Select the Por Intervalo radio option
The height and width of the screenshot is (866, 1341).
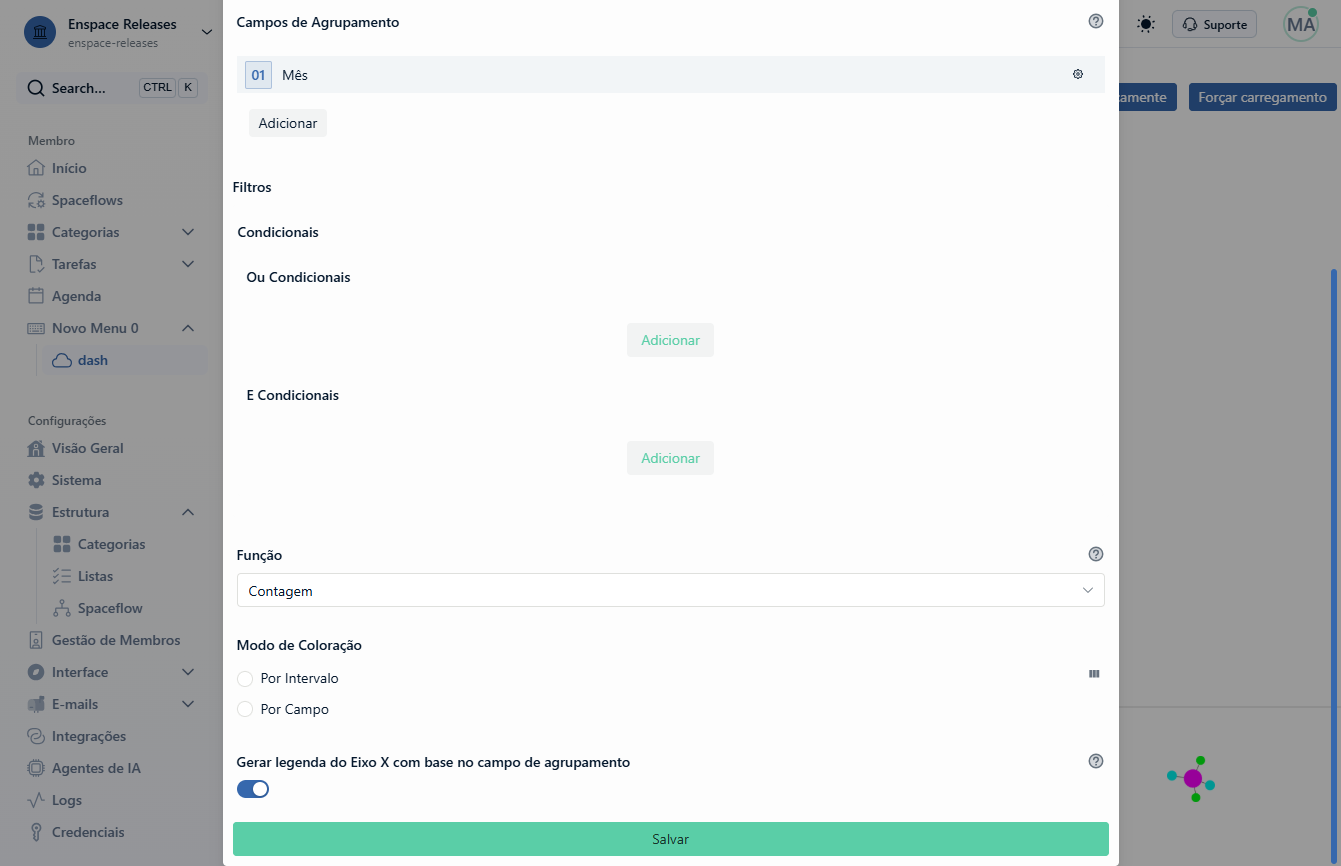click(245, 679)
